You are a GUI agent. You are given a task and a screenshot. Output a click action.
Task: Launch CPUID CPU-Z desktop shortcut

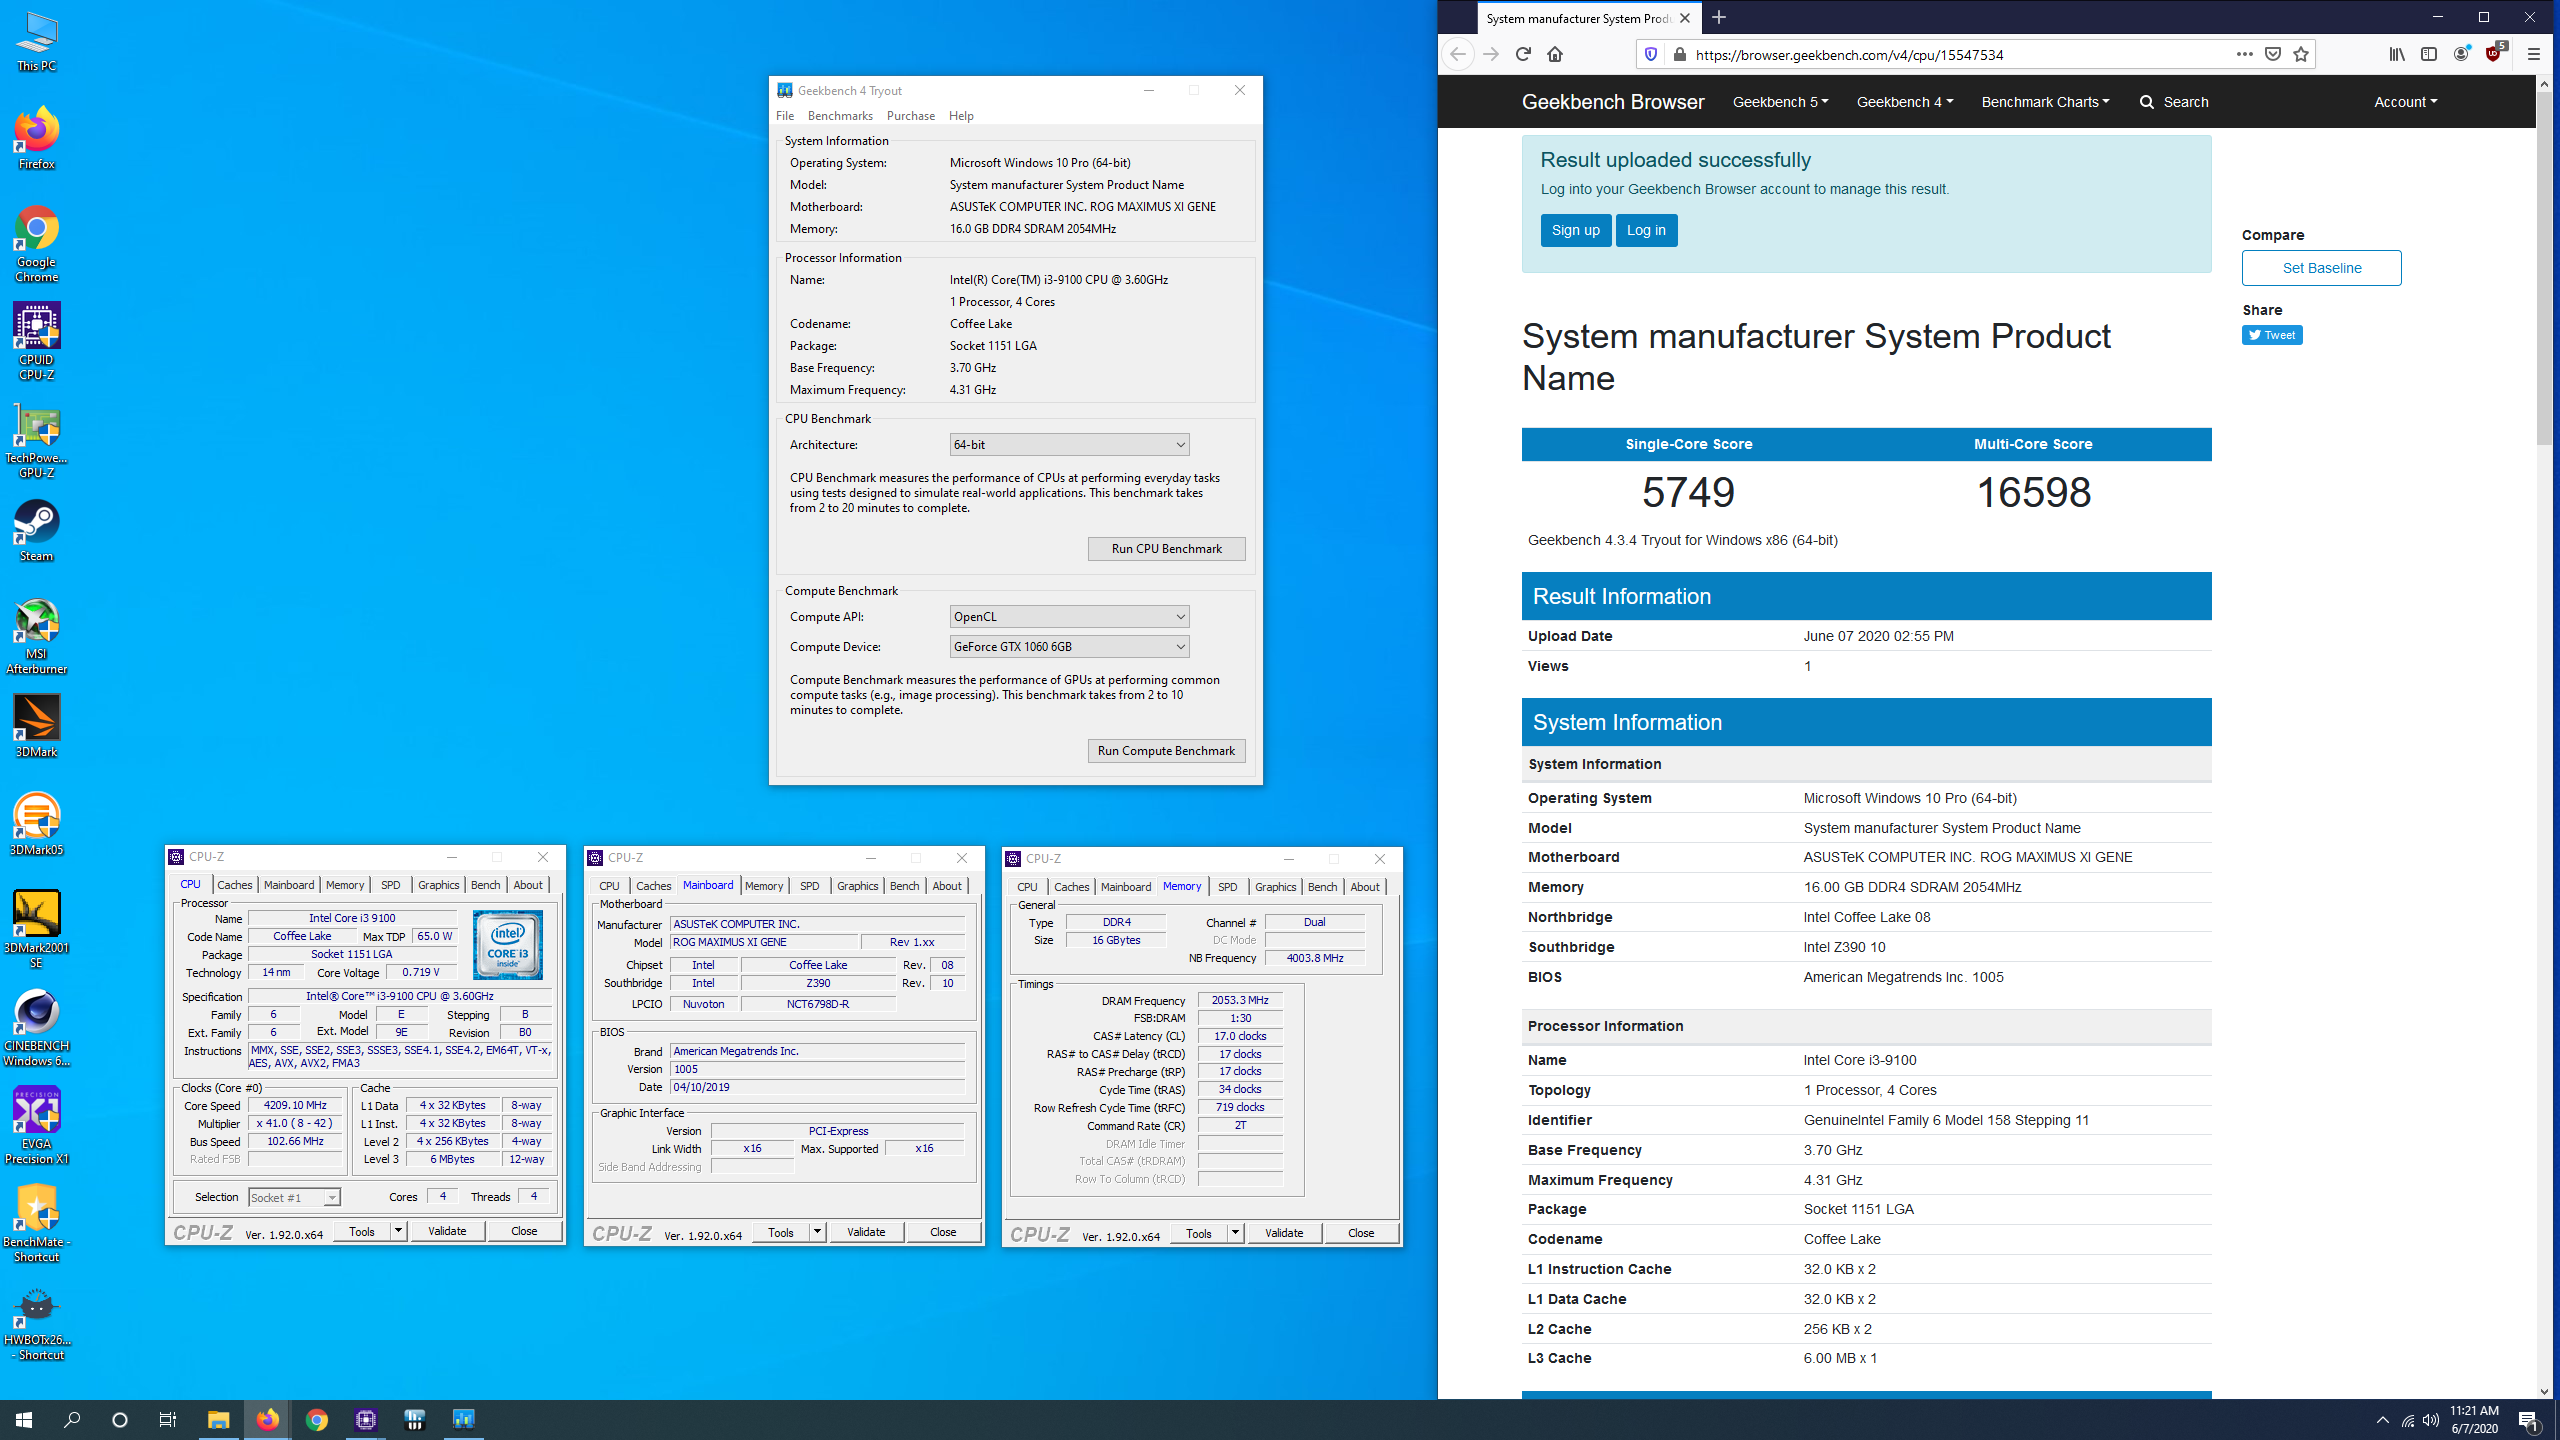(36, 341)
